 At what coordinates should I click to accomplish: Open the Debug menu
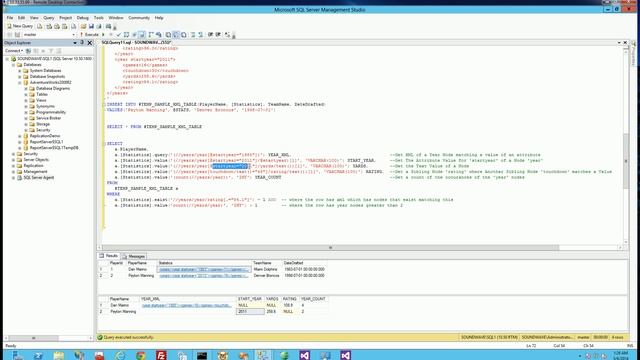click(82, 18)
